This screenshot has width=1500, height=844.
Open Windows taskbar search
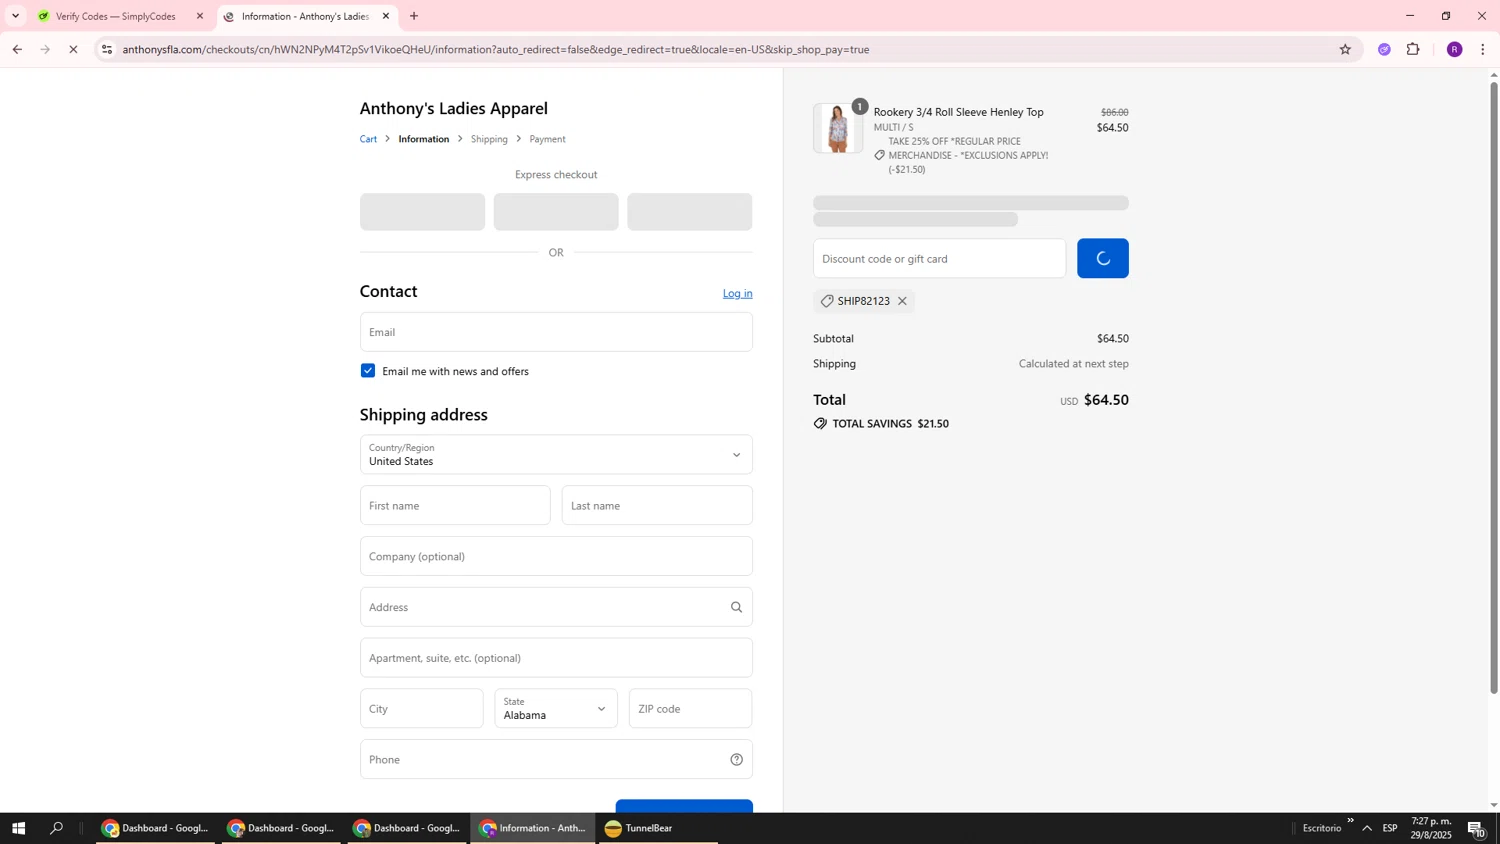[57, 828]
